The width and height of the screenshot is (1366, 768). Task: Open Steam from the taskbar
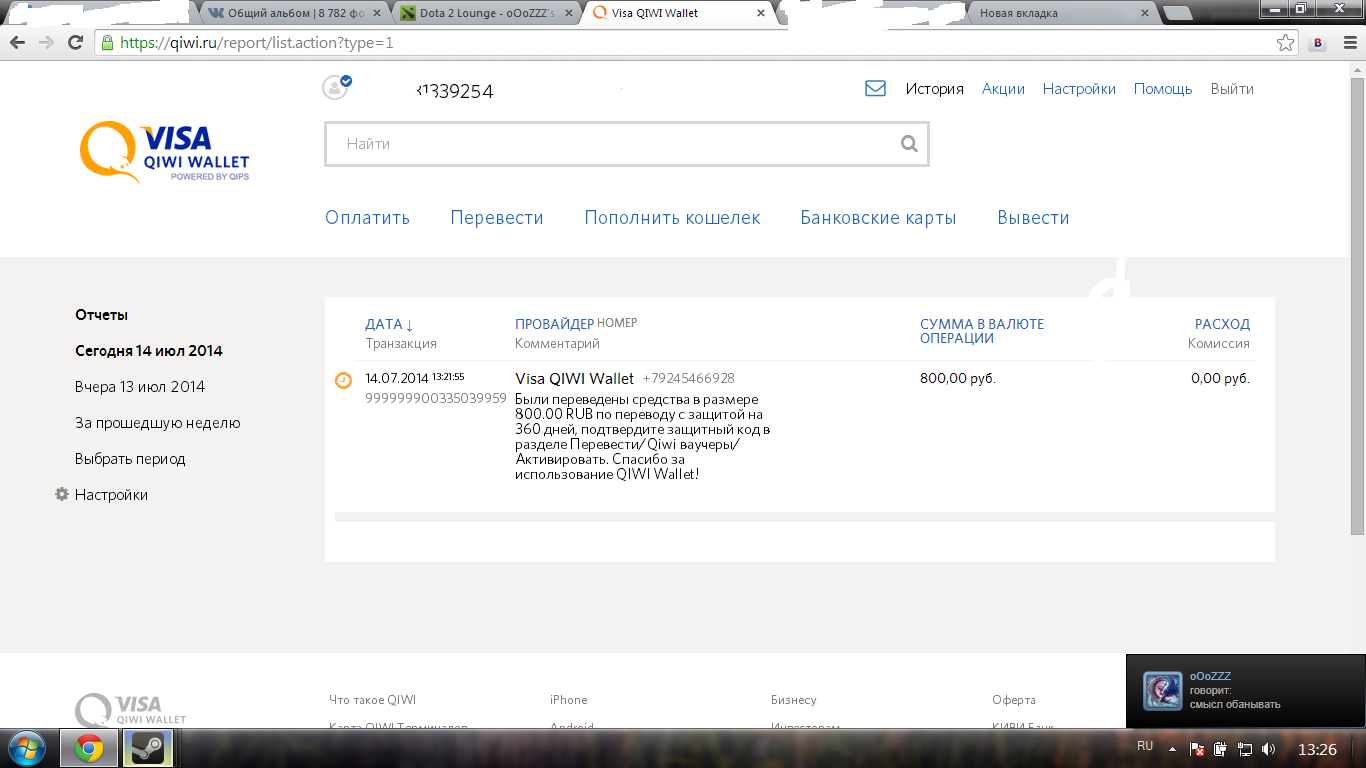[x=148, y=748]
